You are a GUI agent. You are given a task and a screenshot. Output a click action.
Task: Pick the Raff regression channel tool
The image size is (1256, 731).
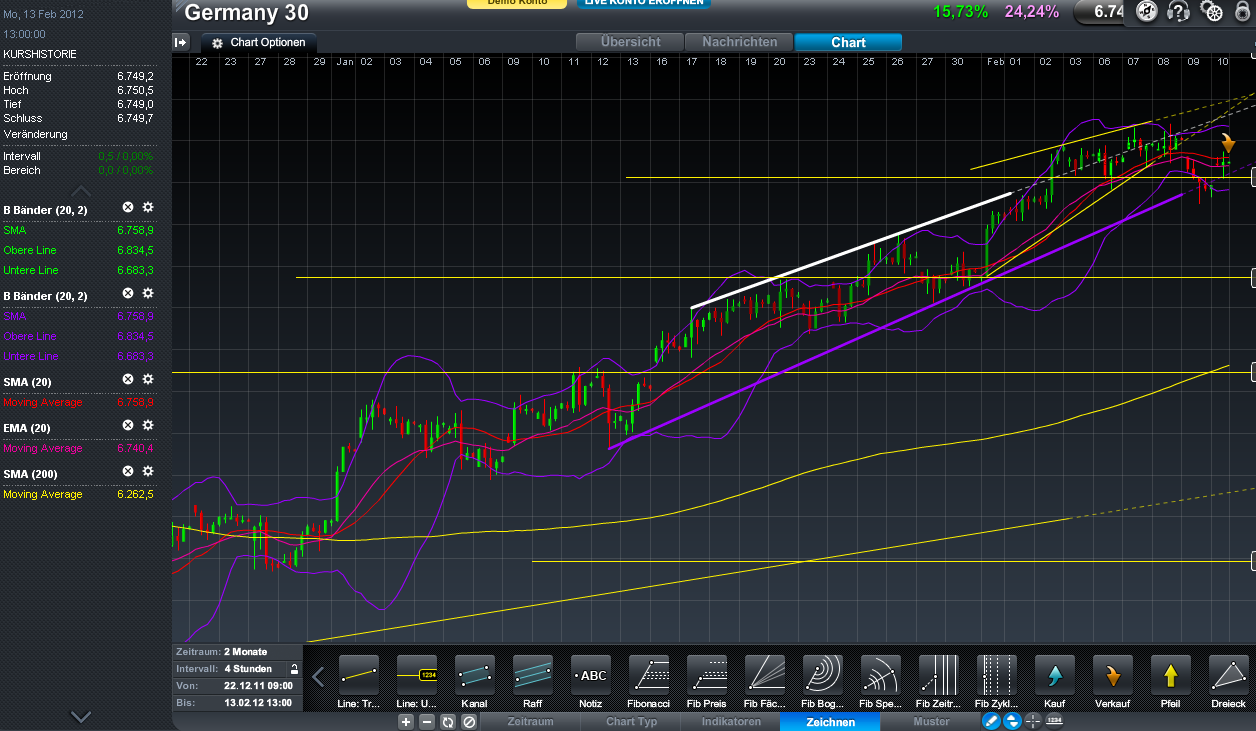point(533,675)
